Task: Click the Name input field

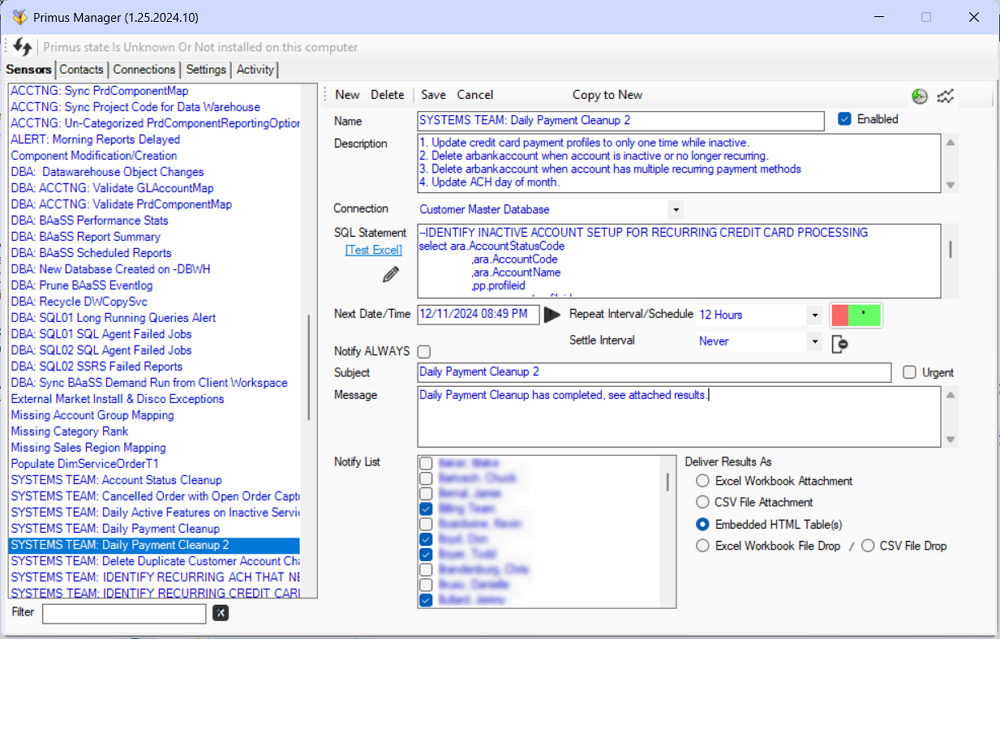Action: pyautogui.click(x=621, y=121)
